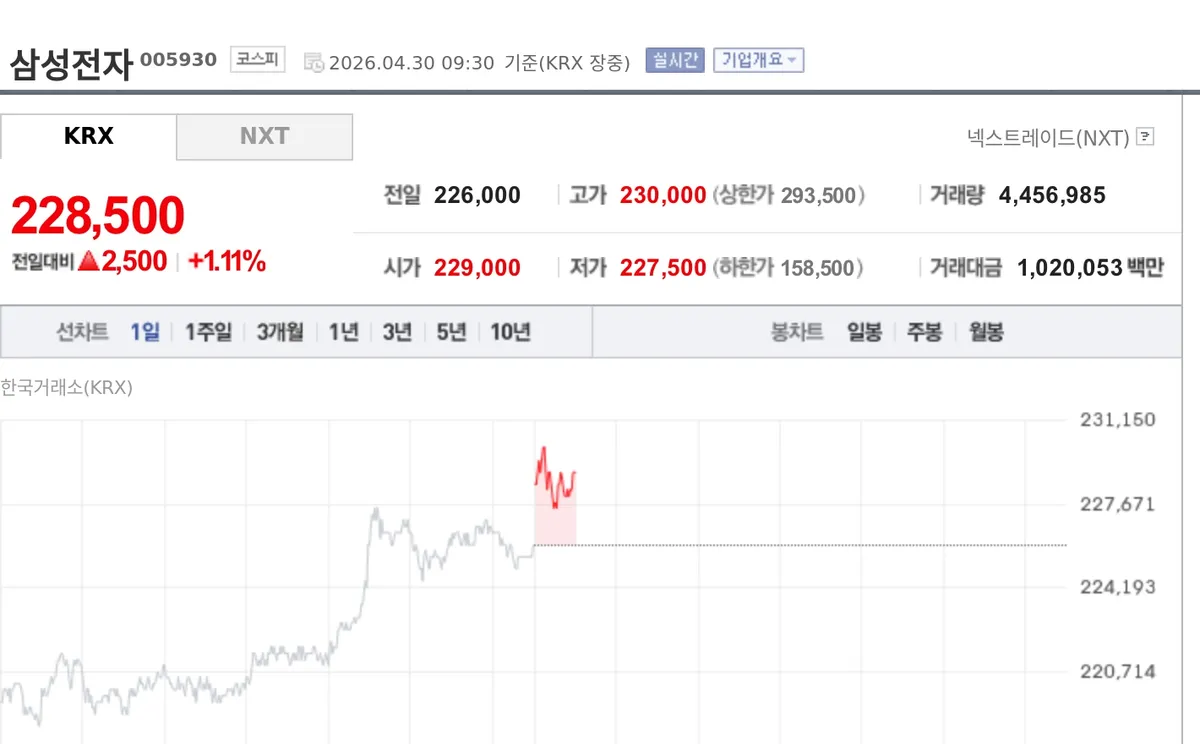Switch to the 주봉 candlestick chart
The width and height of the screenshot is (1200, 744).
(x=924, y=332)
